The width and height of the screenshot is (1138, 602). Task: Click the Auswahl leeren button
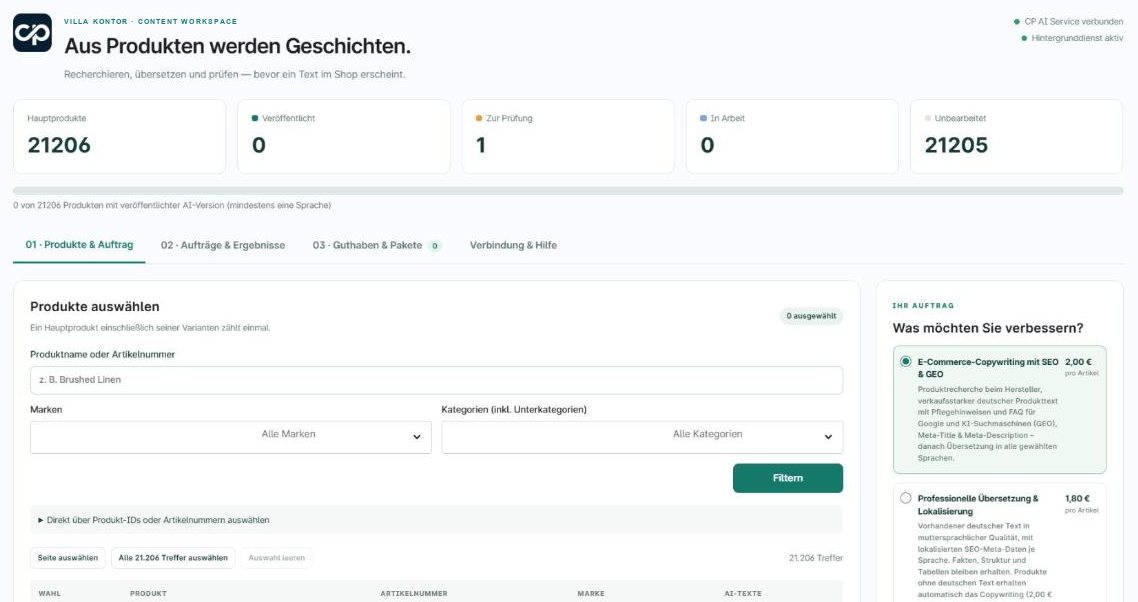point(277,558)
